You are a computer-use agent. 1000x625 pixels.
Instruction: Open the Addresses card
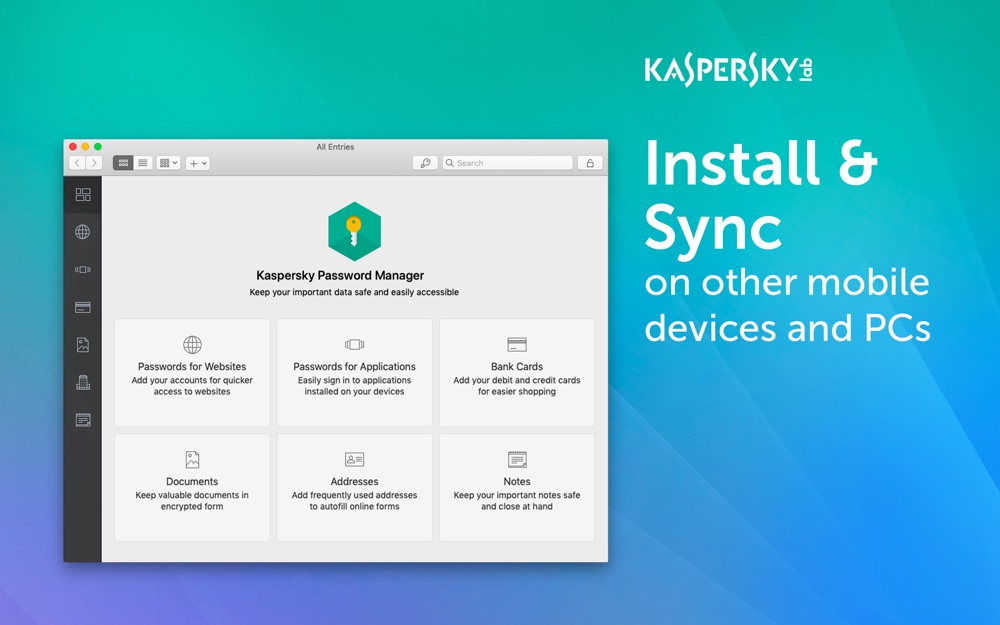tap(355, 488)
